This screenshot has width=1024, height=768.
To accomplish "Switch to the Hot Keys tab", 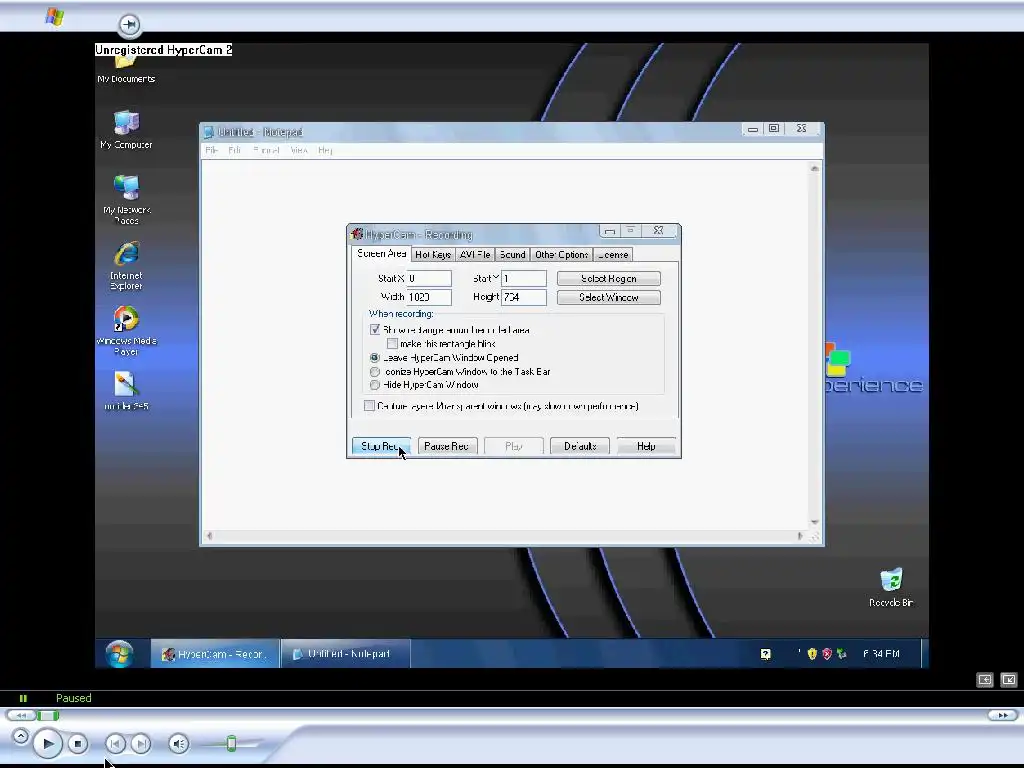I will 433,255.
